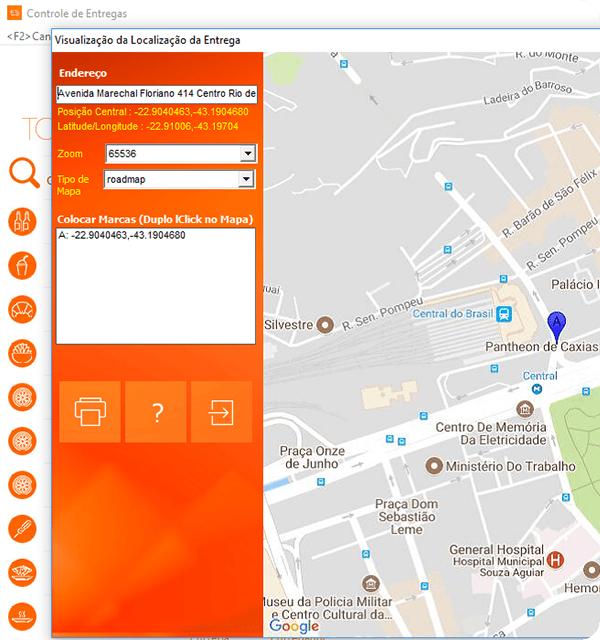Click the blue map marker A
This screenshot has height=640, width=600.
(x=556, y=327)
